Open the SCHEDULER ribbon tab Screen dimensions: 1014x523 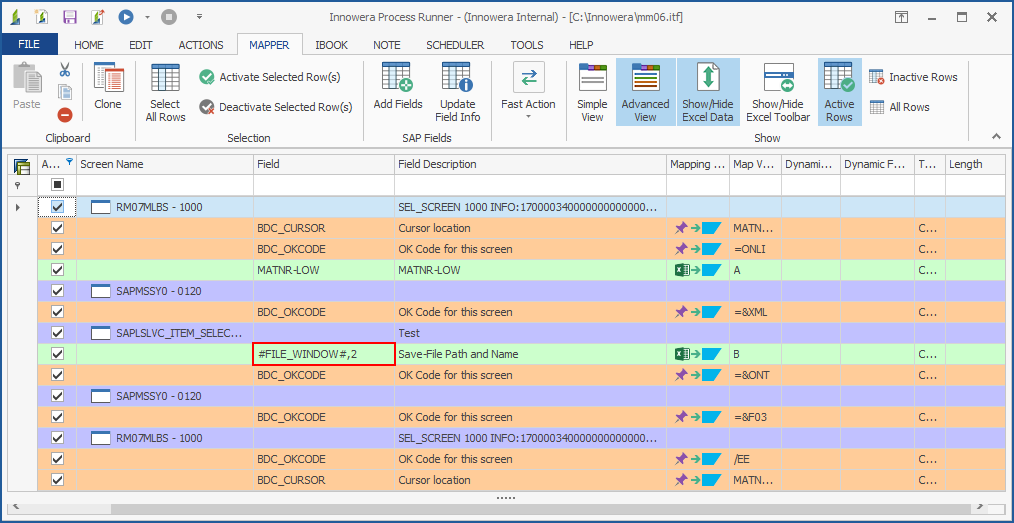tap(454, 45)
